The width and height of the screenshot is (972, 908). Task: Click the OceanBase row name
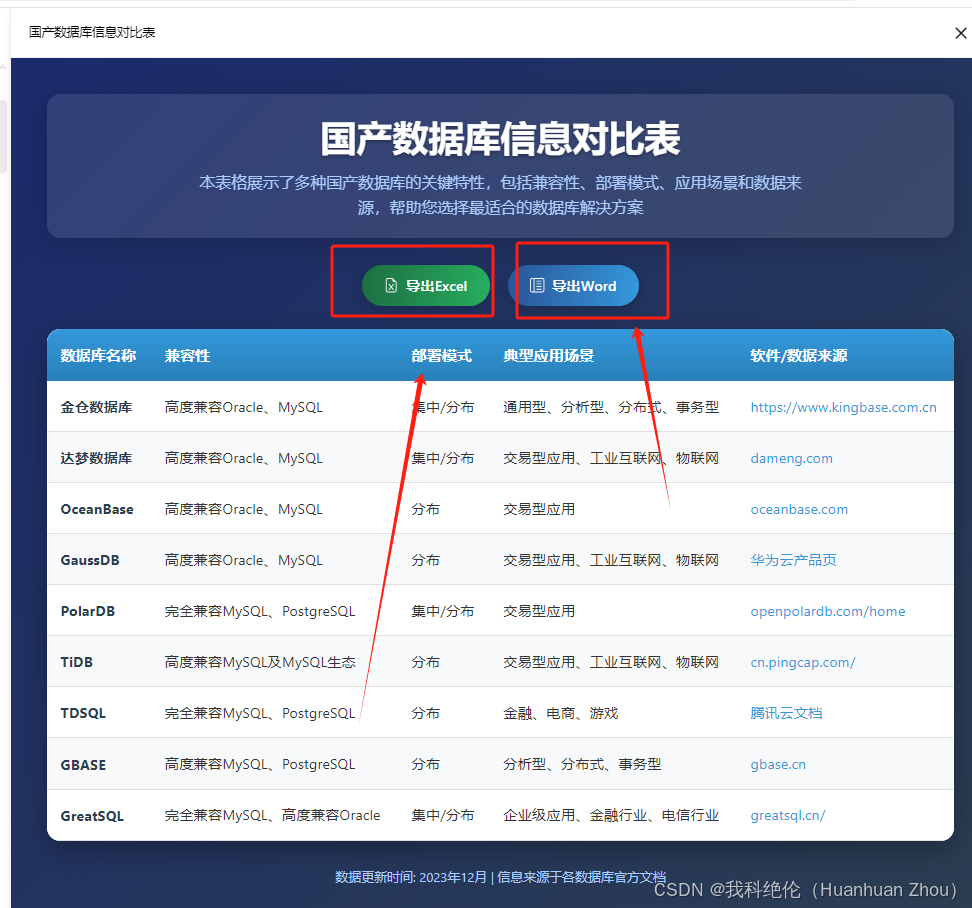tap(97, 509)
